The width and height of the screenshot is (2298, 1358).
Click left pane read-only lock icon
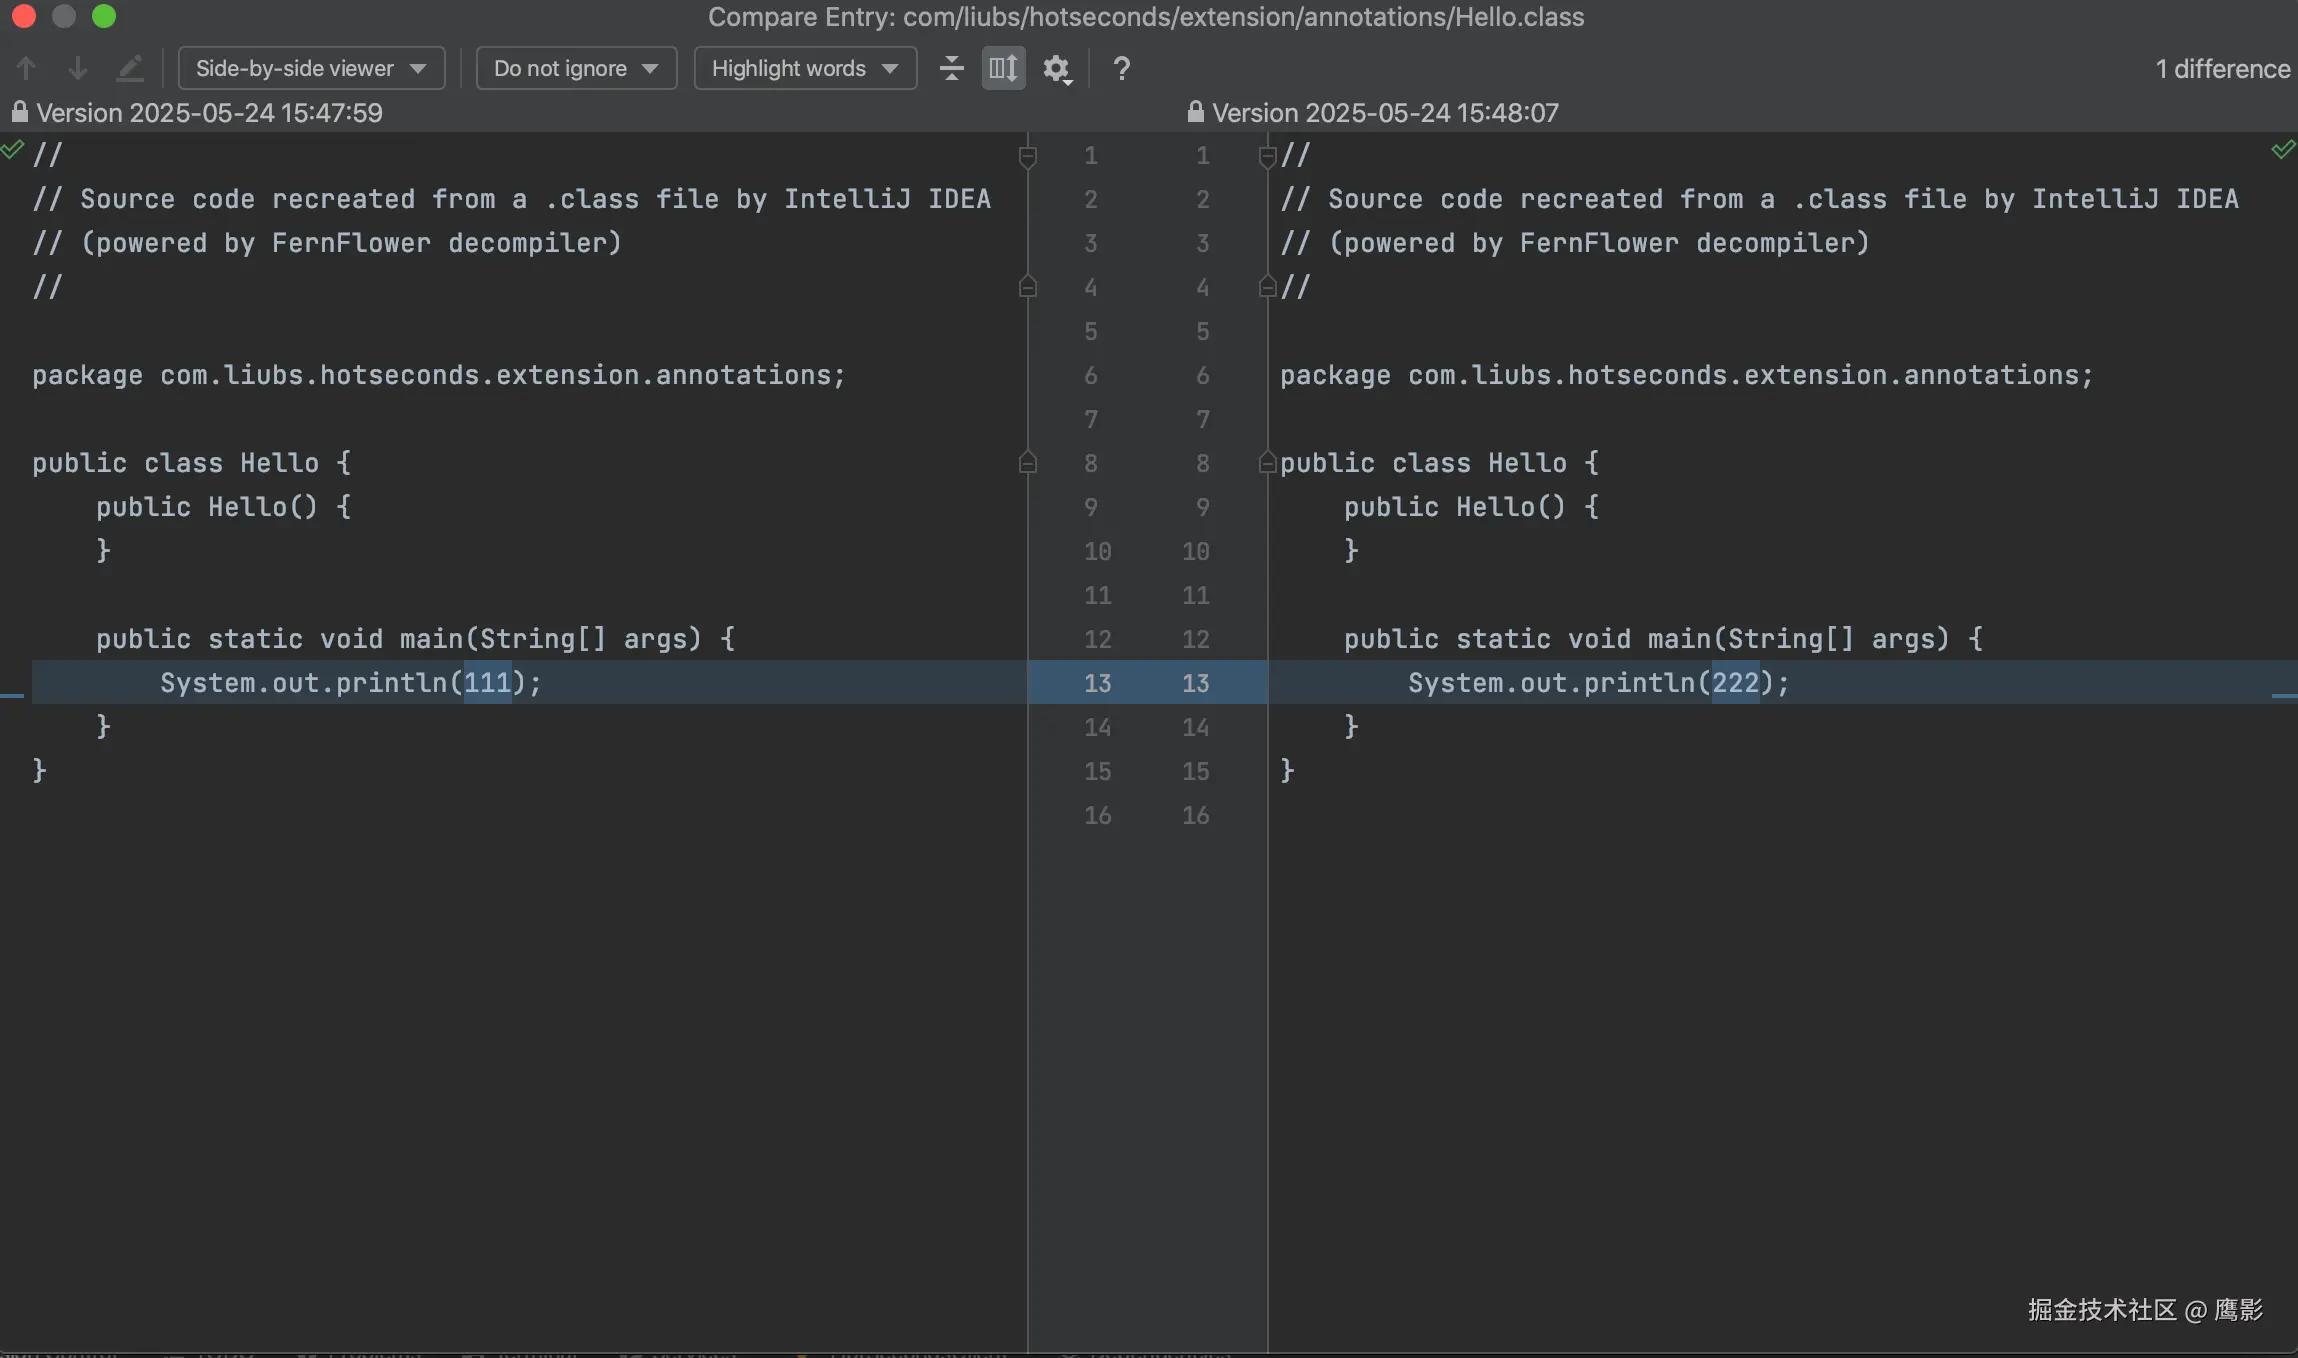(19, 112)
